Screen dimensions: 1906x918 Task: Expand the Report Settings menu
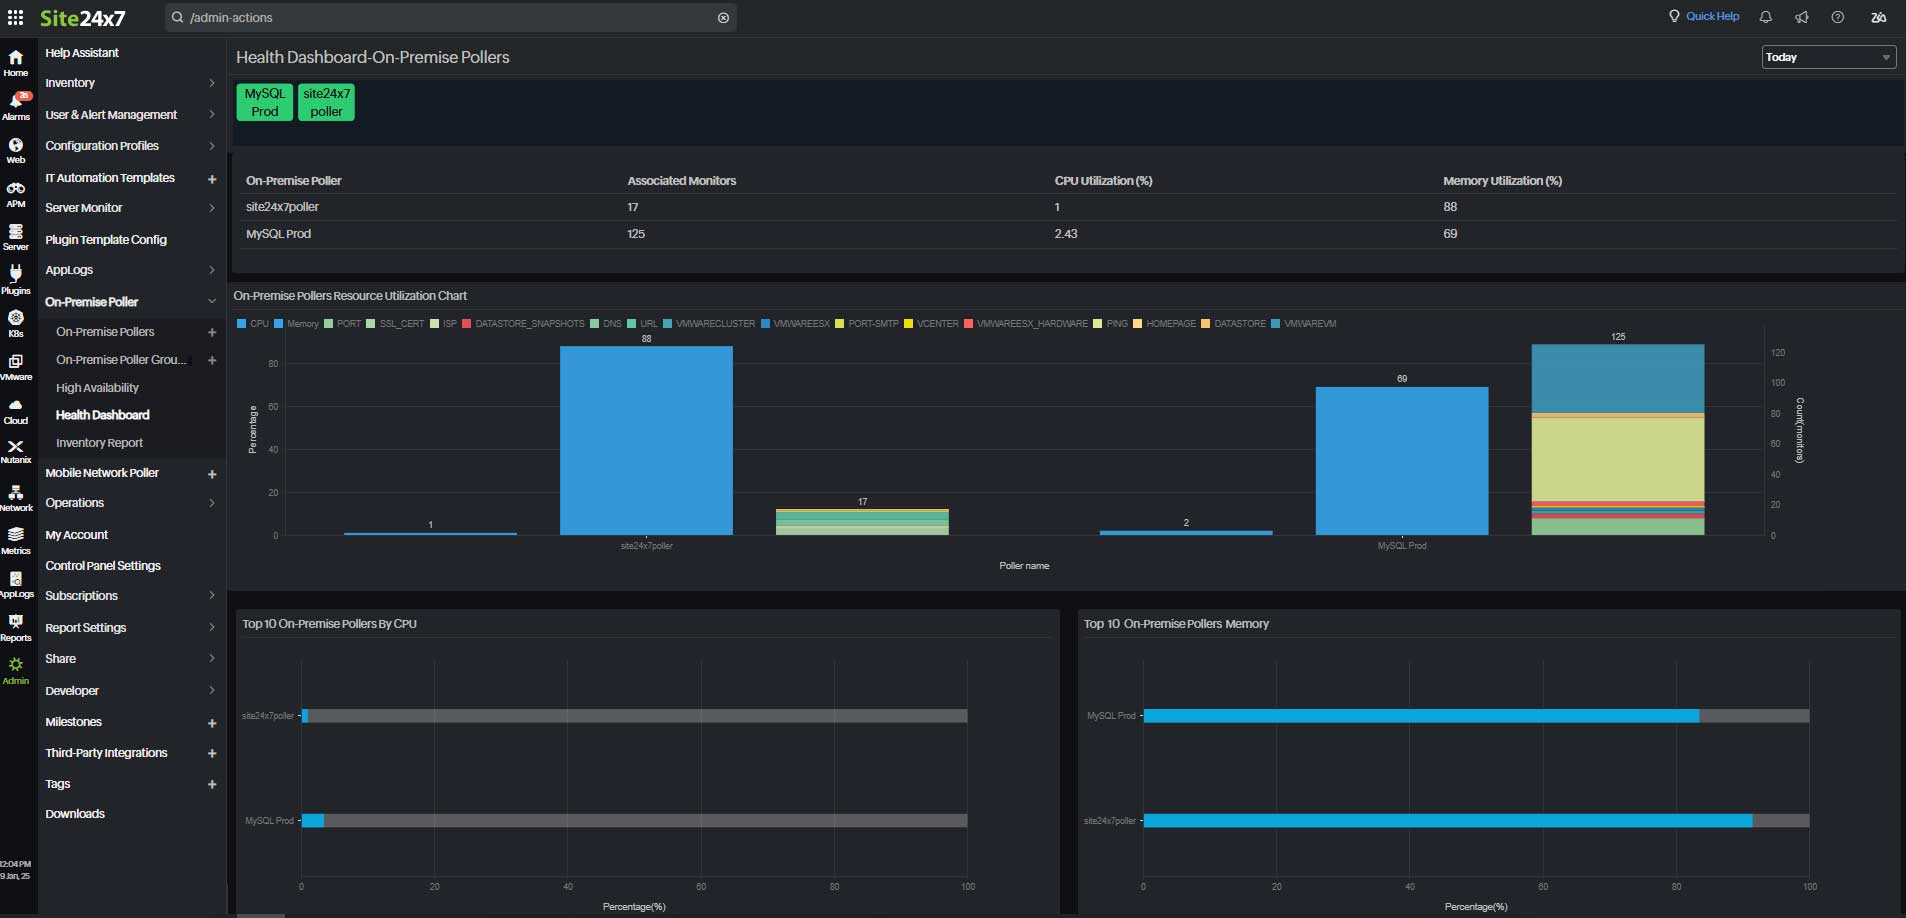coord(88,627)
